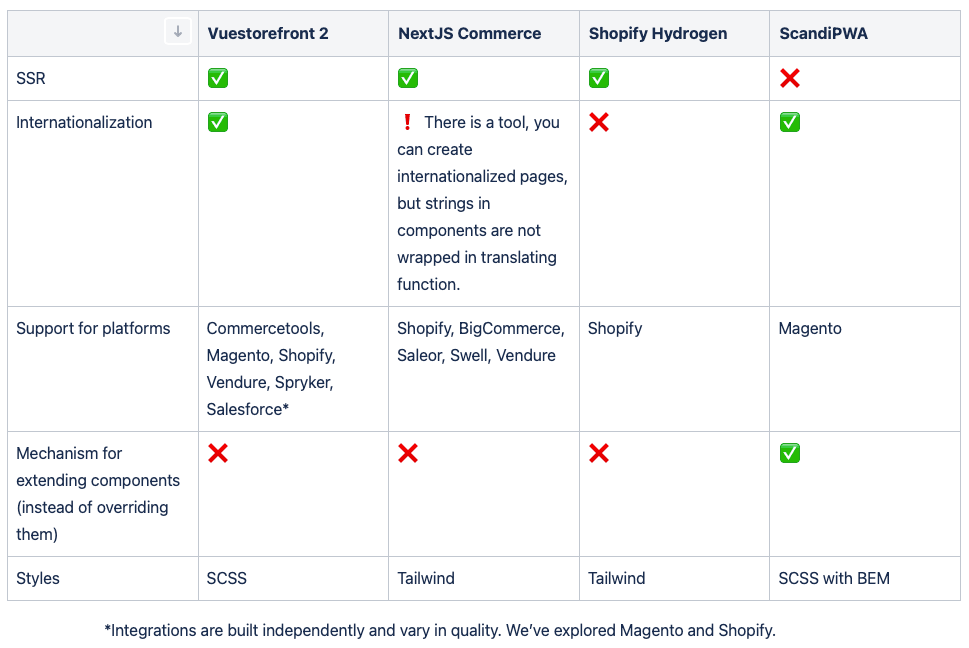The image size is (969, 648).
Task: Select the ScandiPWA column header
Action: [x=824, y=33]
